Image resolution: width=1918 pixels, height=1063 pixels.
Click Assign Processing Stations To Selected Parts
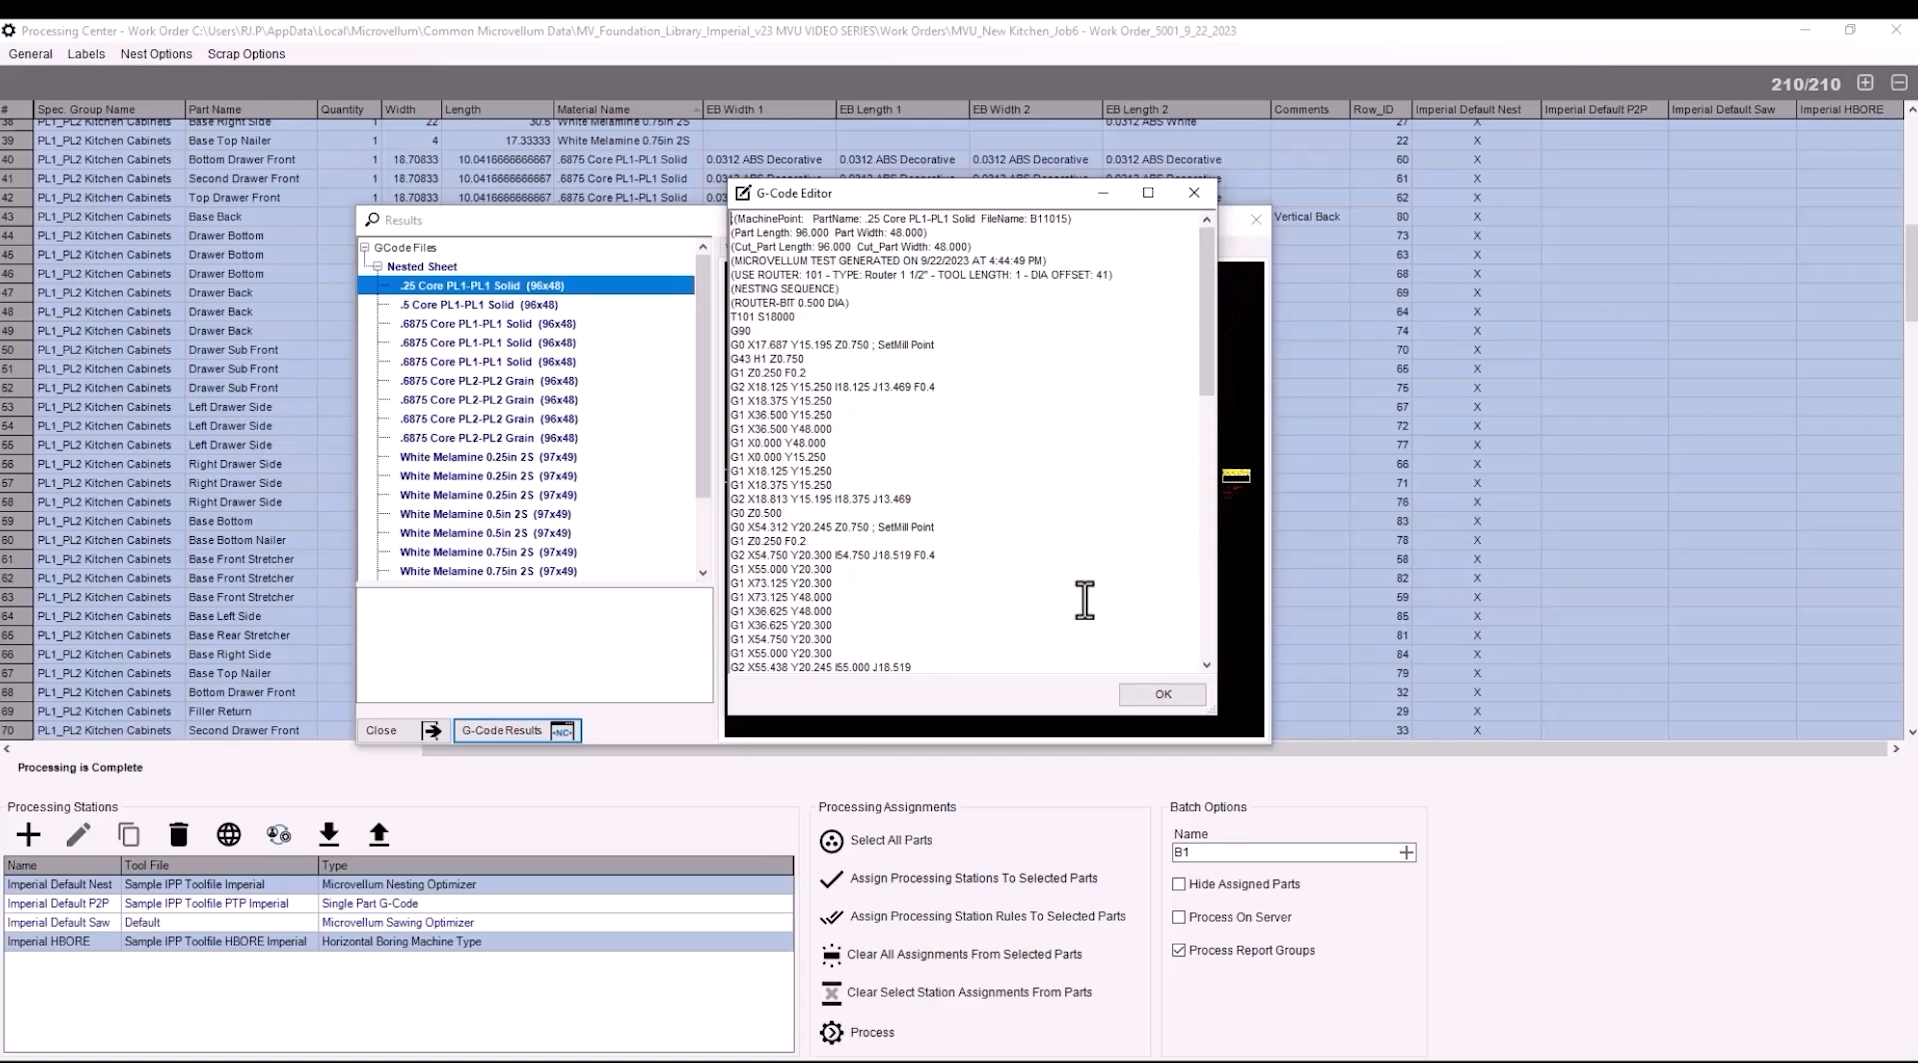click(974, 879)
